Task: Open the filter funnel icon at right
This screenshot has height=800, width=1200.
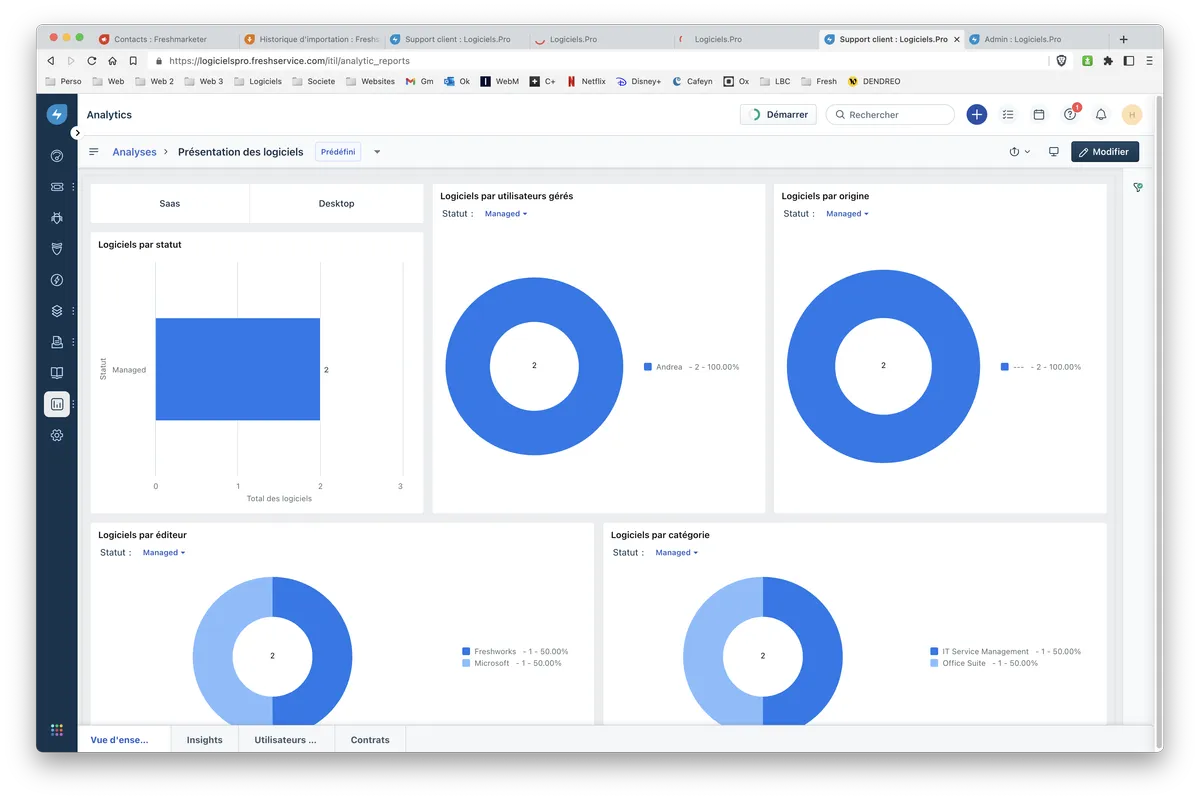Action: coord(1138,188)
